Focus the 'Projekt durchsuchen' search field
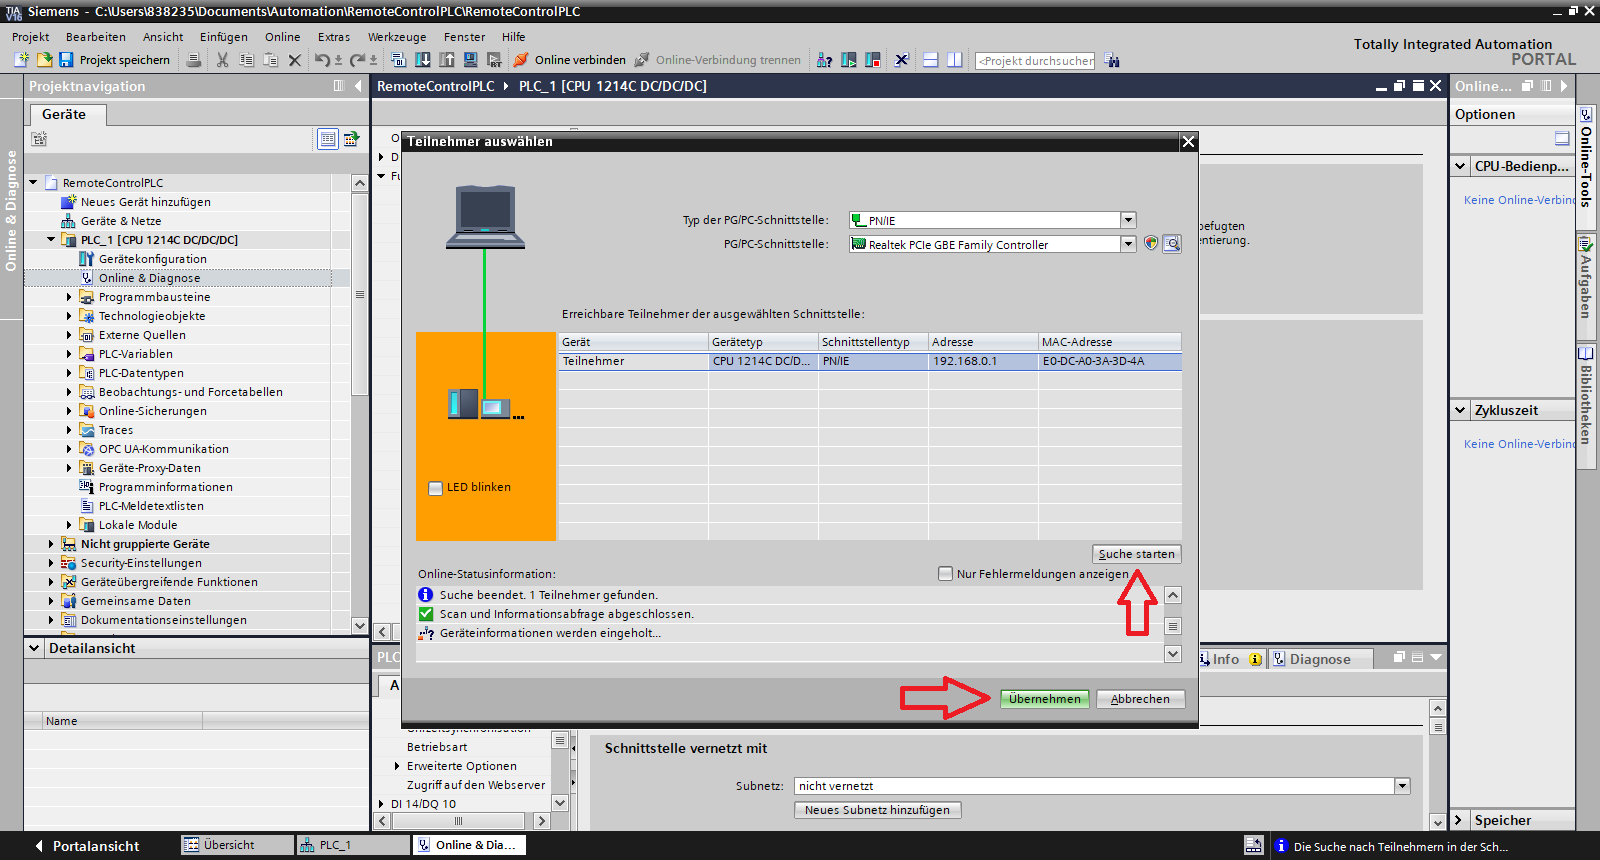1600x860 pixels. (1035, 61)
